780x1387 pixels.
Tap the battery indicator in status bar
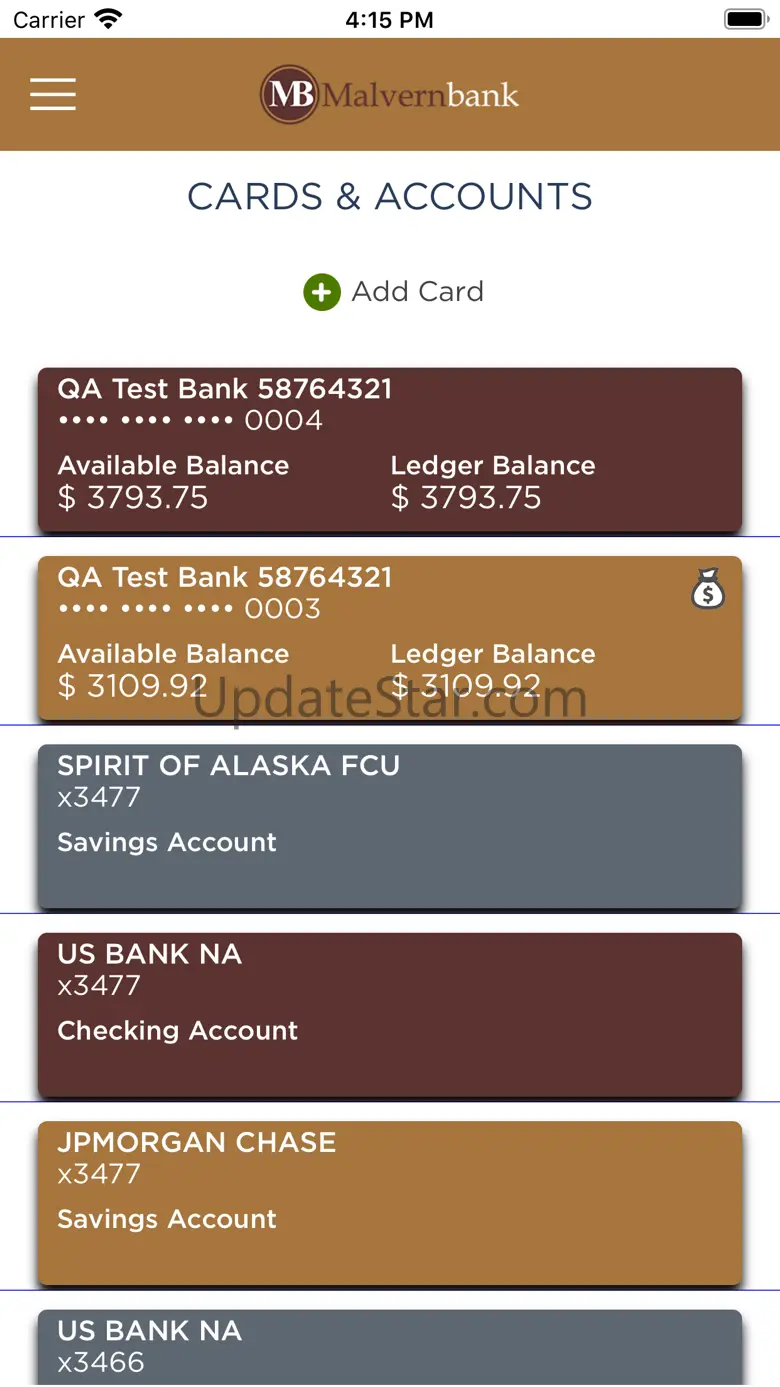click(745, 19)
